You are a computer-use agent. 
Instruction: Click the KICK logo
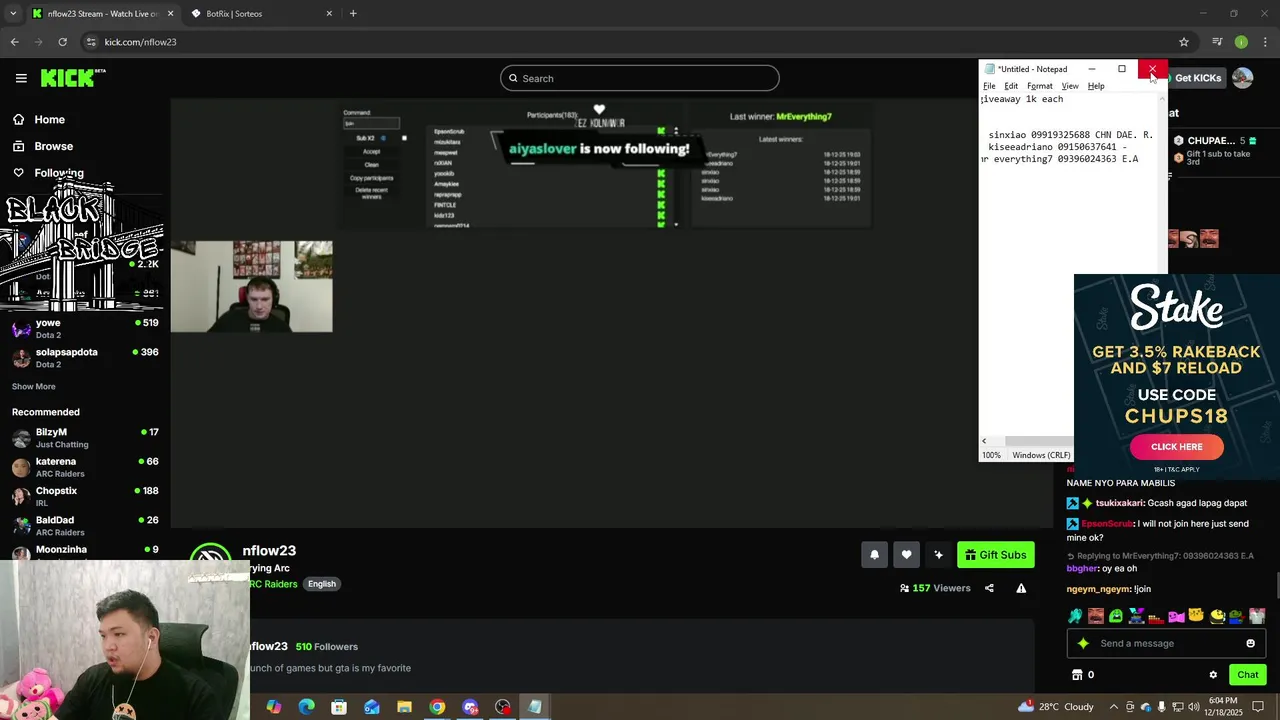[x=73, y=78]
